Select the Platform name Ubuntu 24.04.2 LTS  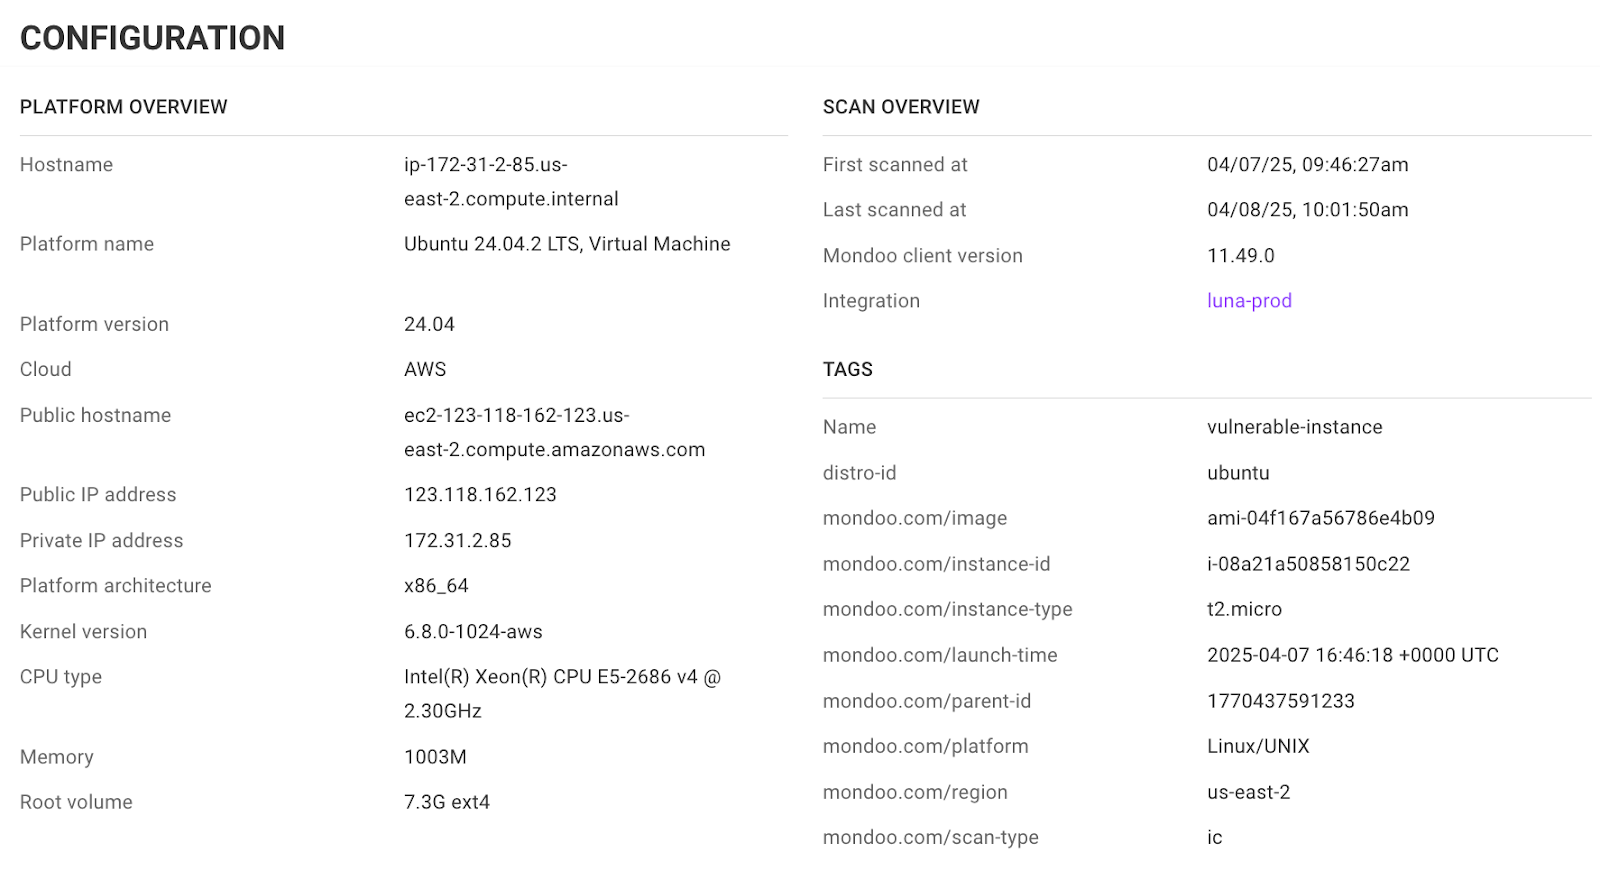566,243
